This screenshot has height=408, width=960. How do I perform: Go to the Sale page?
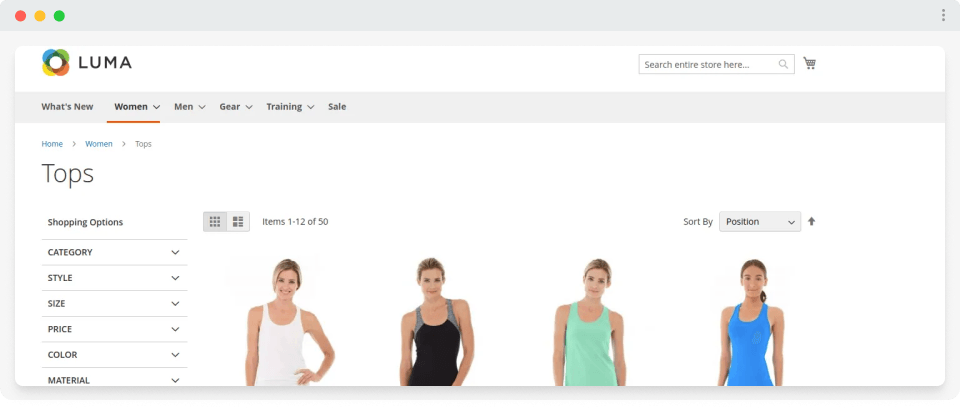pyautogui.click(x=337, y=107)
